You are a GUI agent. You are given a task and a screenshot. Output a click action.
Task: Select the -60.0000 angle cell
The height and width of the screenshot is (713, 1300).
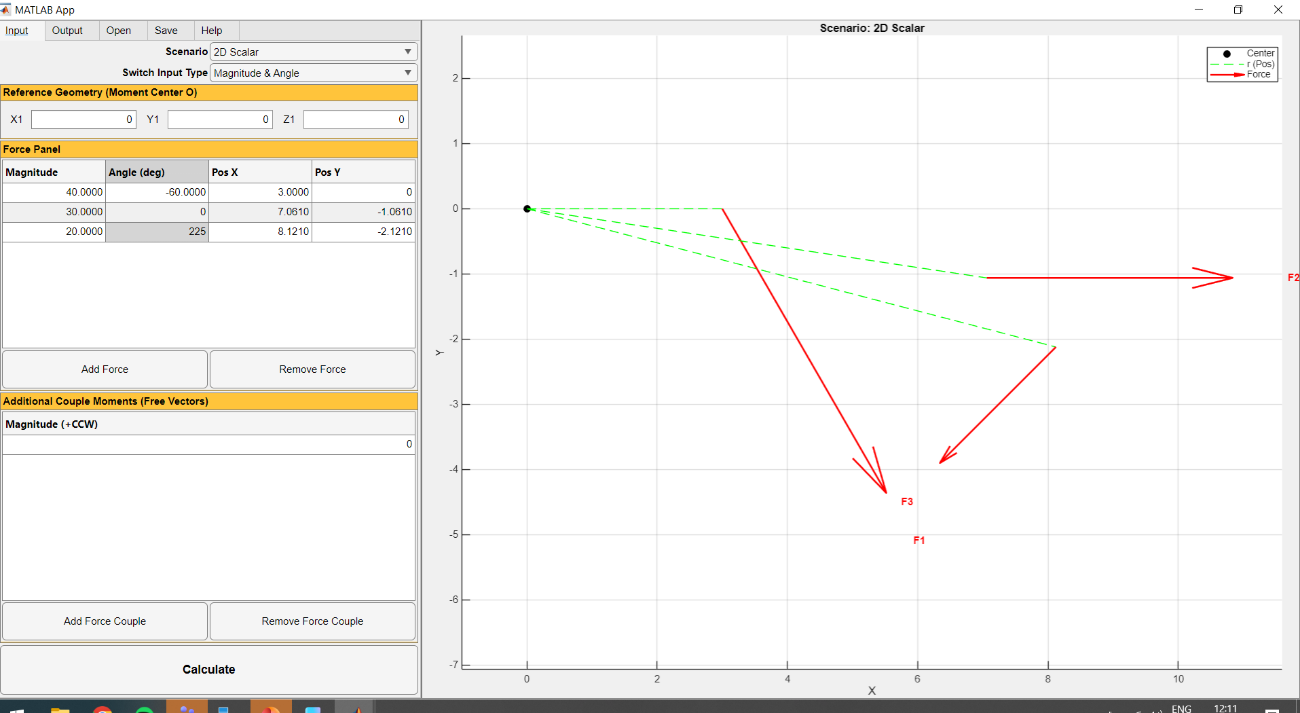click(x=156, y=192)
